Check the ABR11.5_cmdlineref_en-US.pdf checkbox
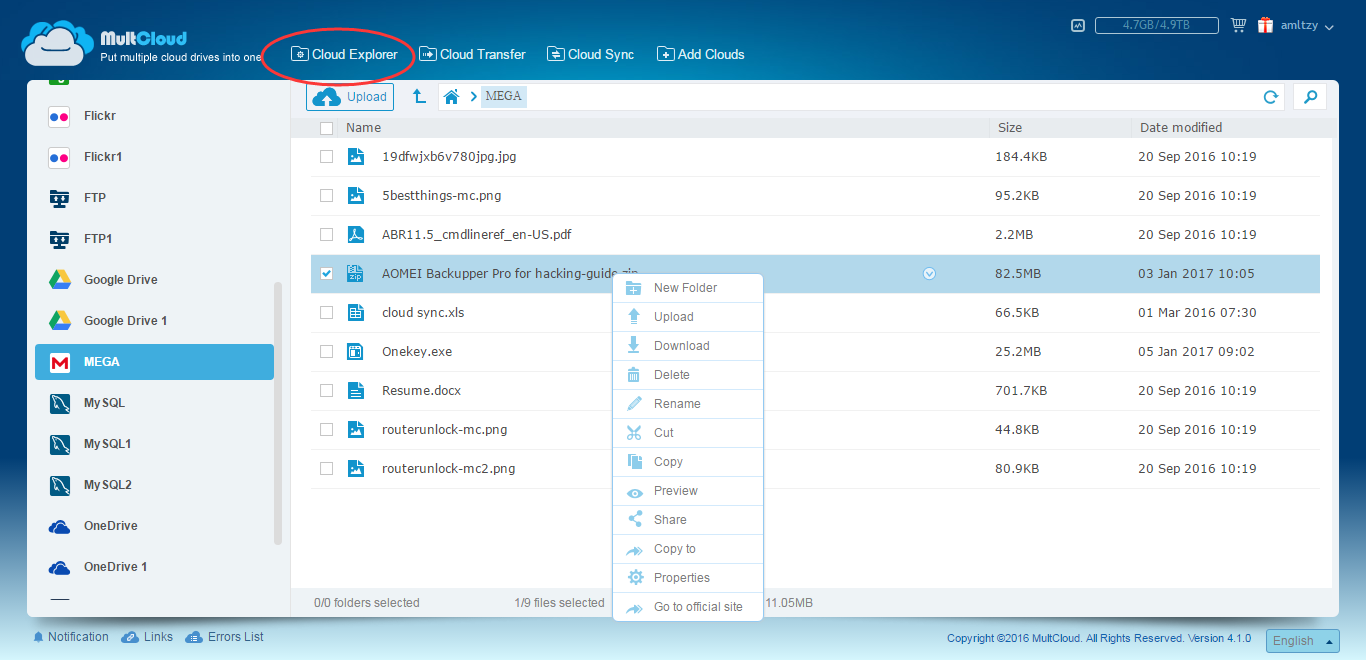1366x660 pixels. 326,235
